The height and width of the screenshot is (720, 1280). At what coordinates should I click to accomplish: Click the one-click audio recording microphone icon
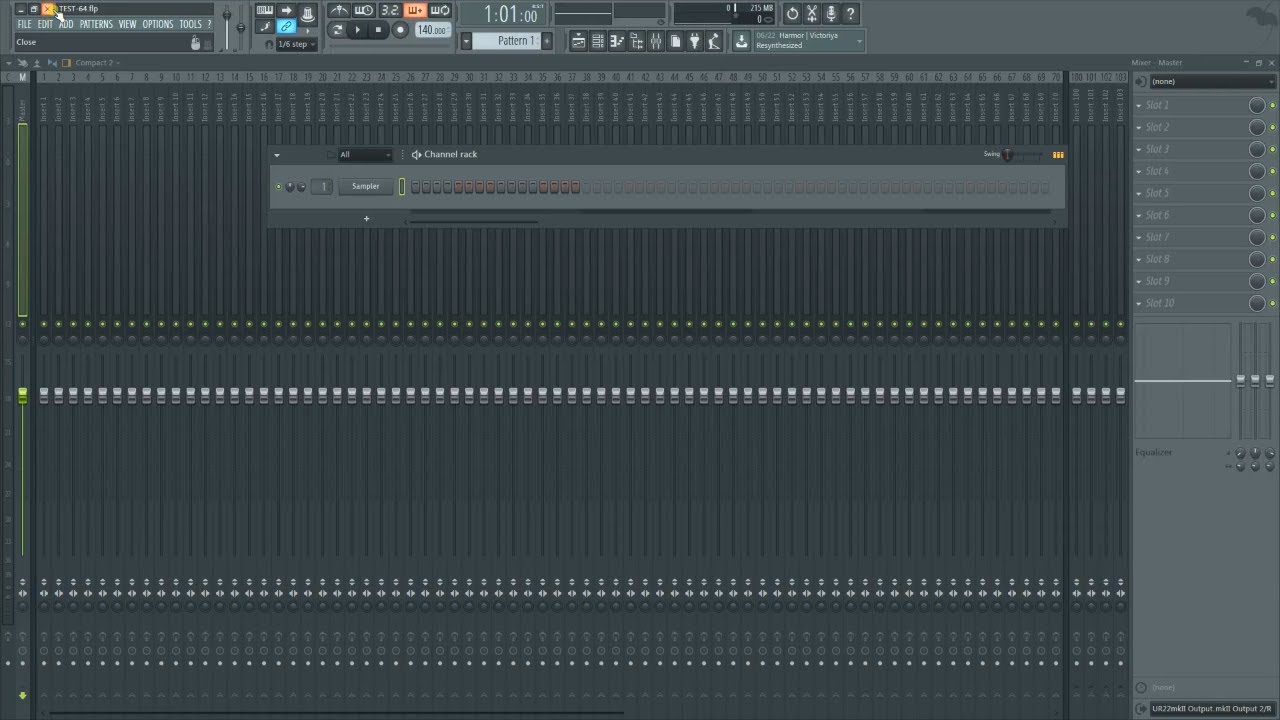[x=831, y=13]
